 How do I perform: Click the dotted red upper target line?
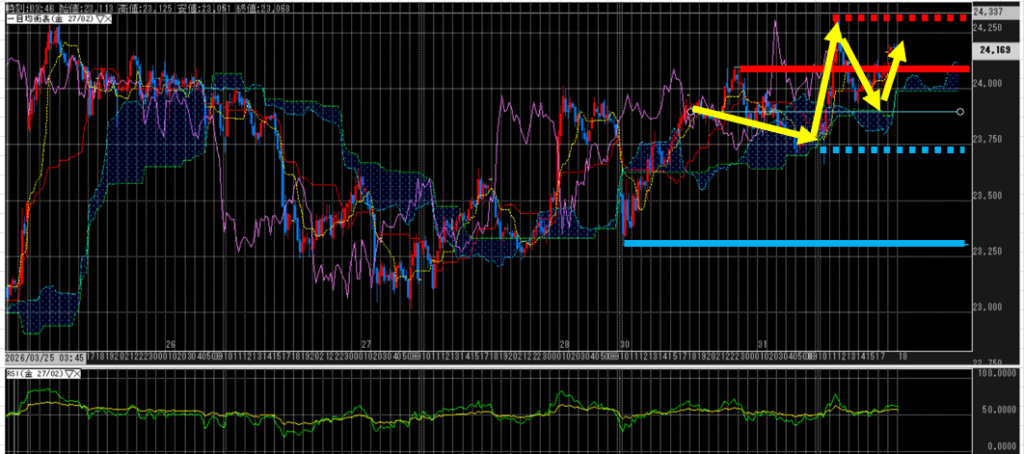(900, 18)
